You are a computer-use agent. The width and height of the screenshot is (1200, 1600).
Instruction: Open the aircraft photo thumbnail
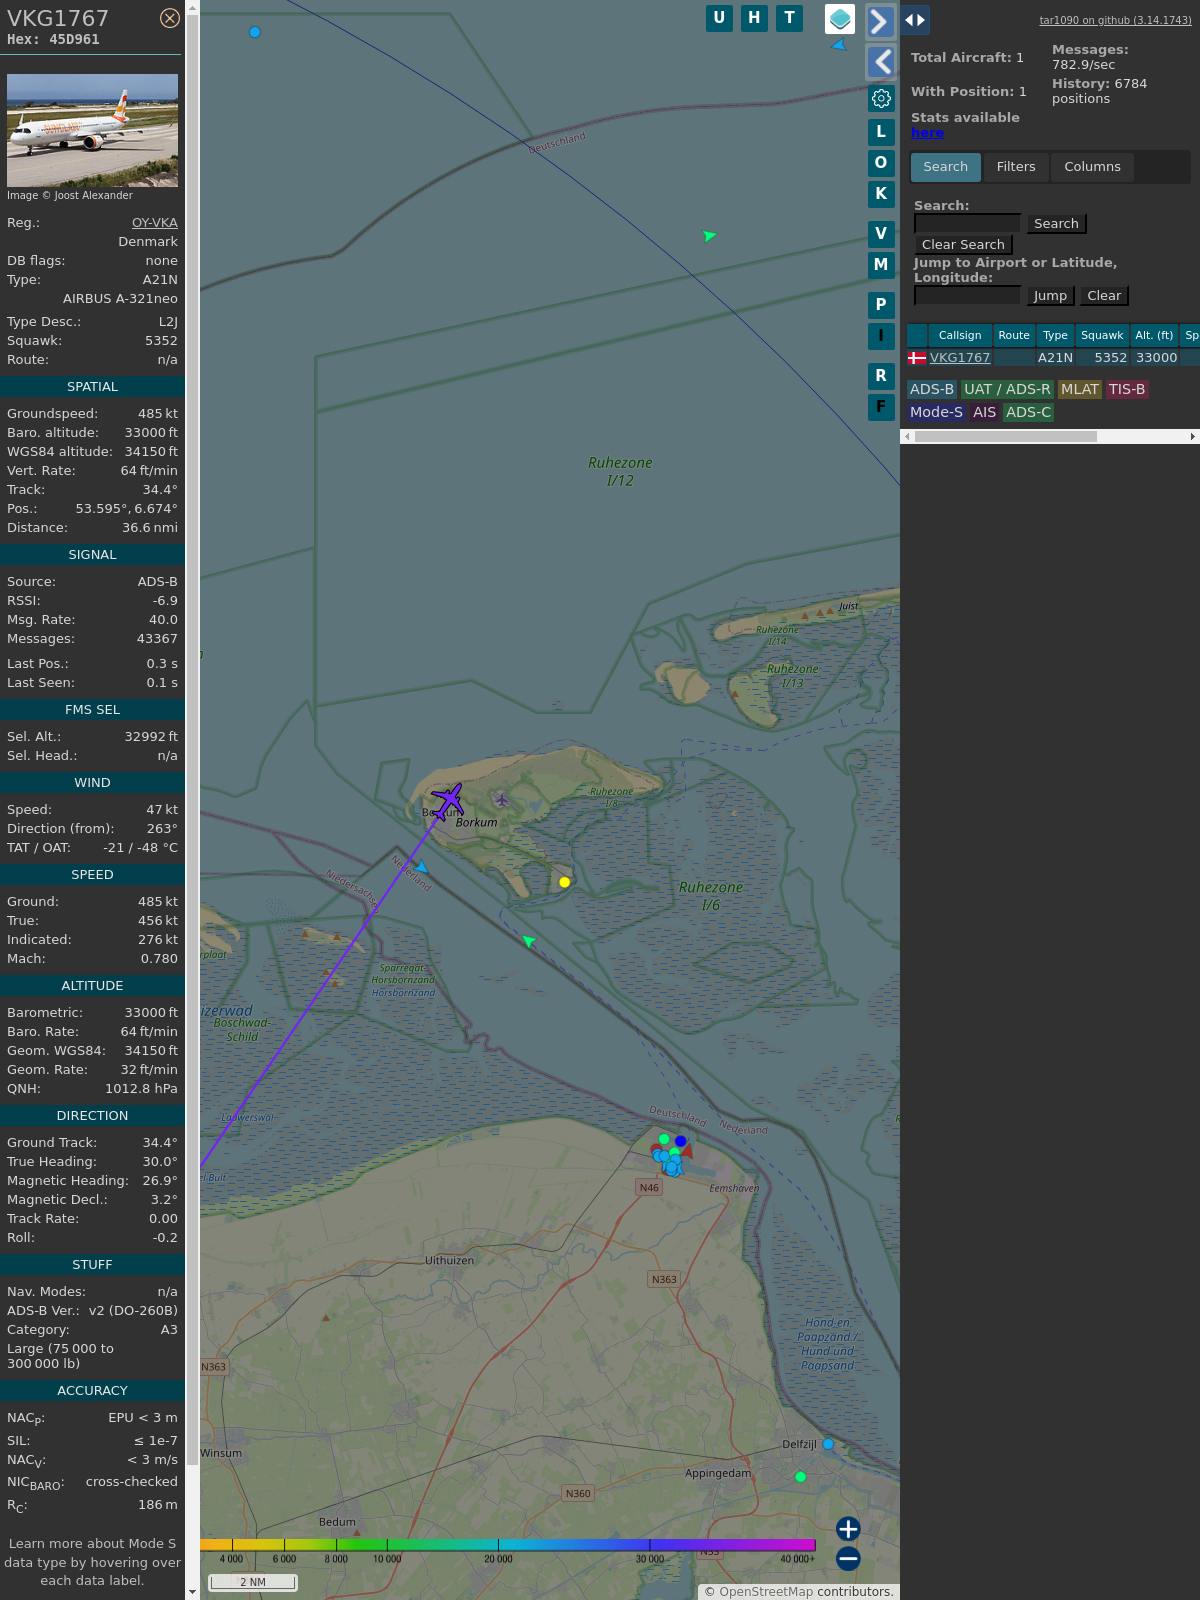coord(92,130)
